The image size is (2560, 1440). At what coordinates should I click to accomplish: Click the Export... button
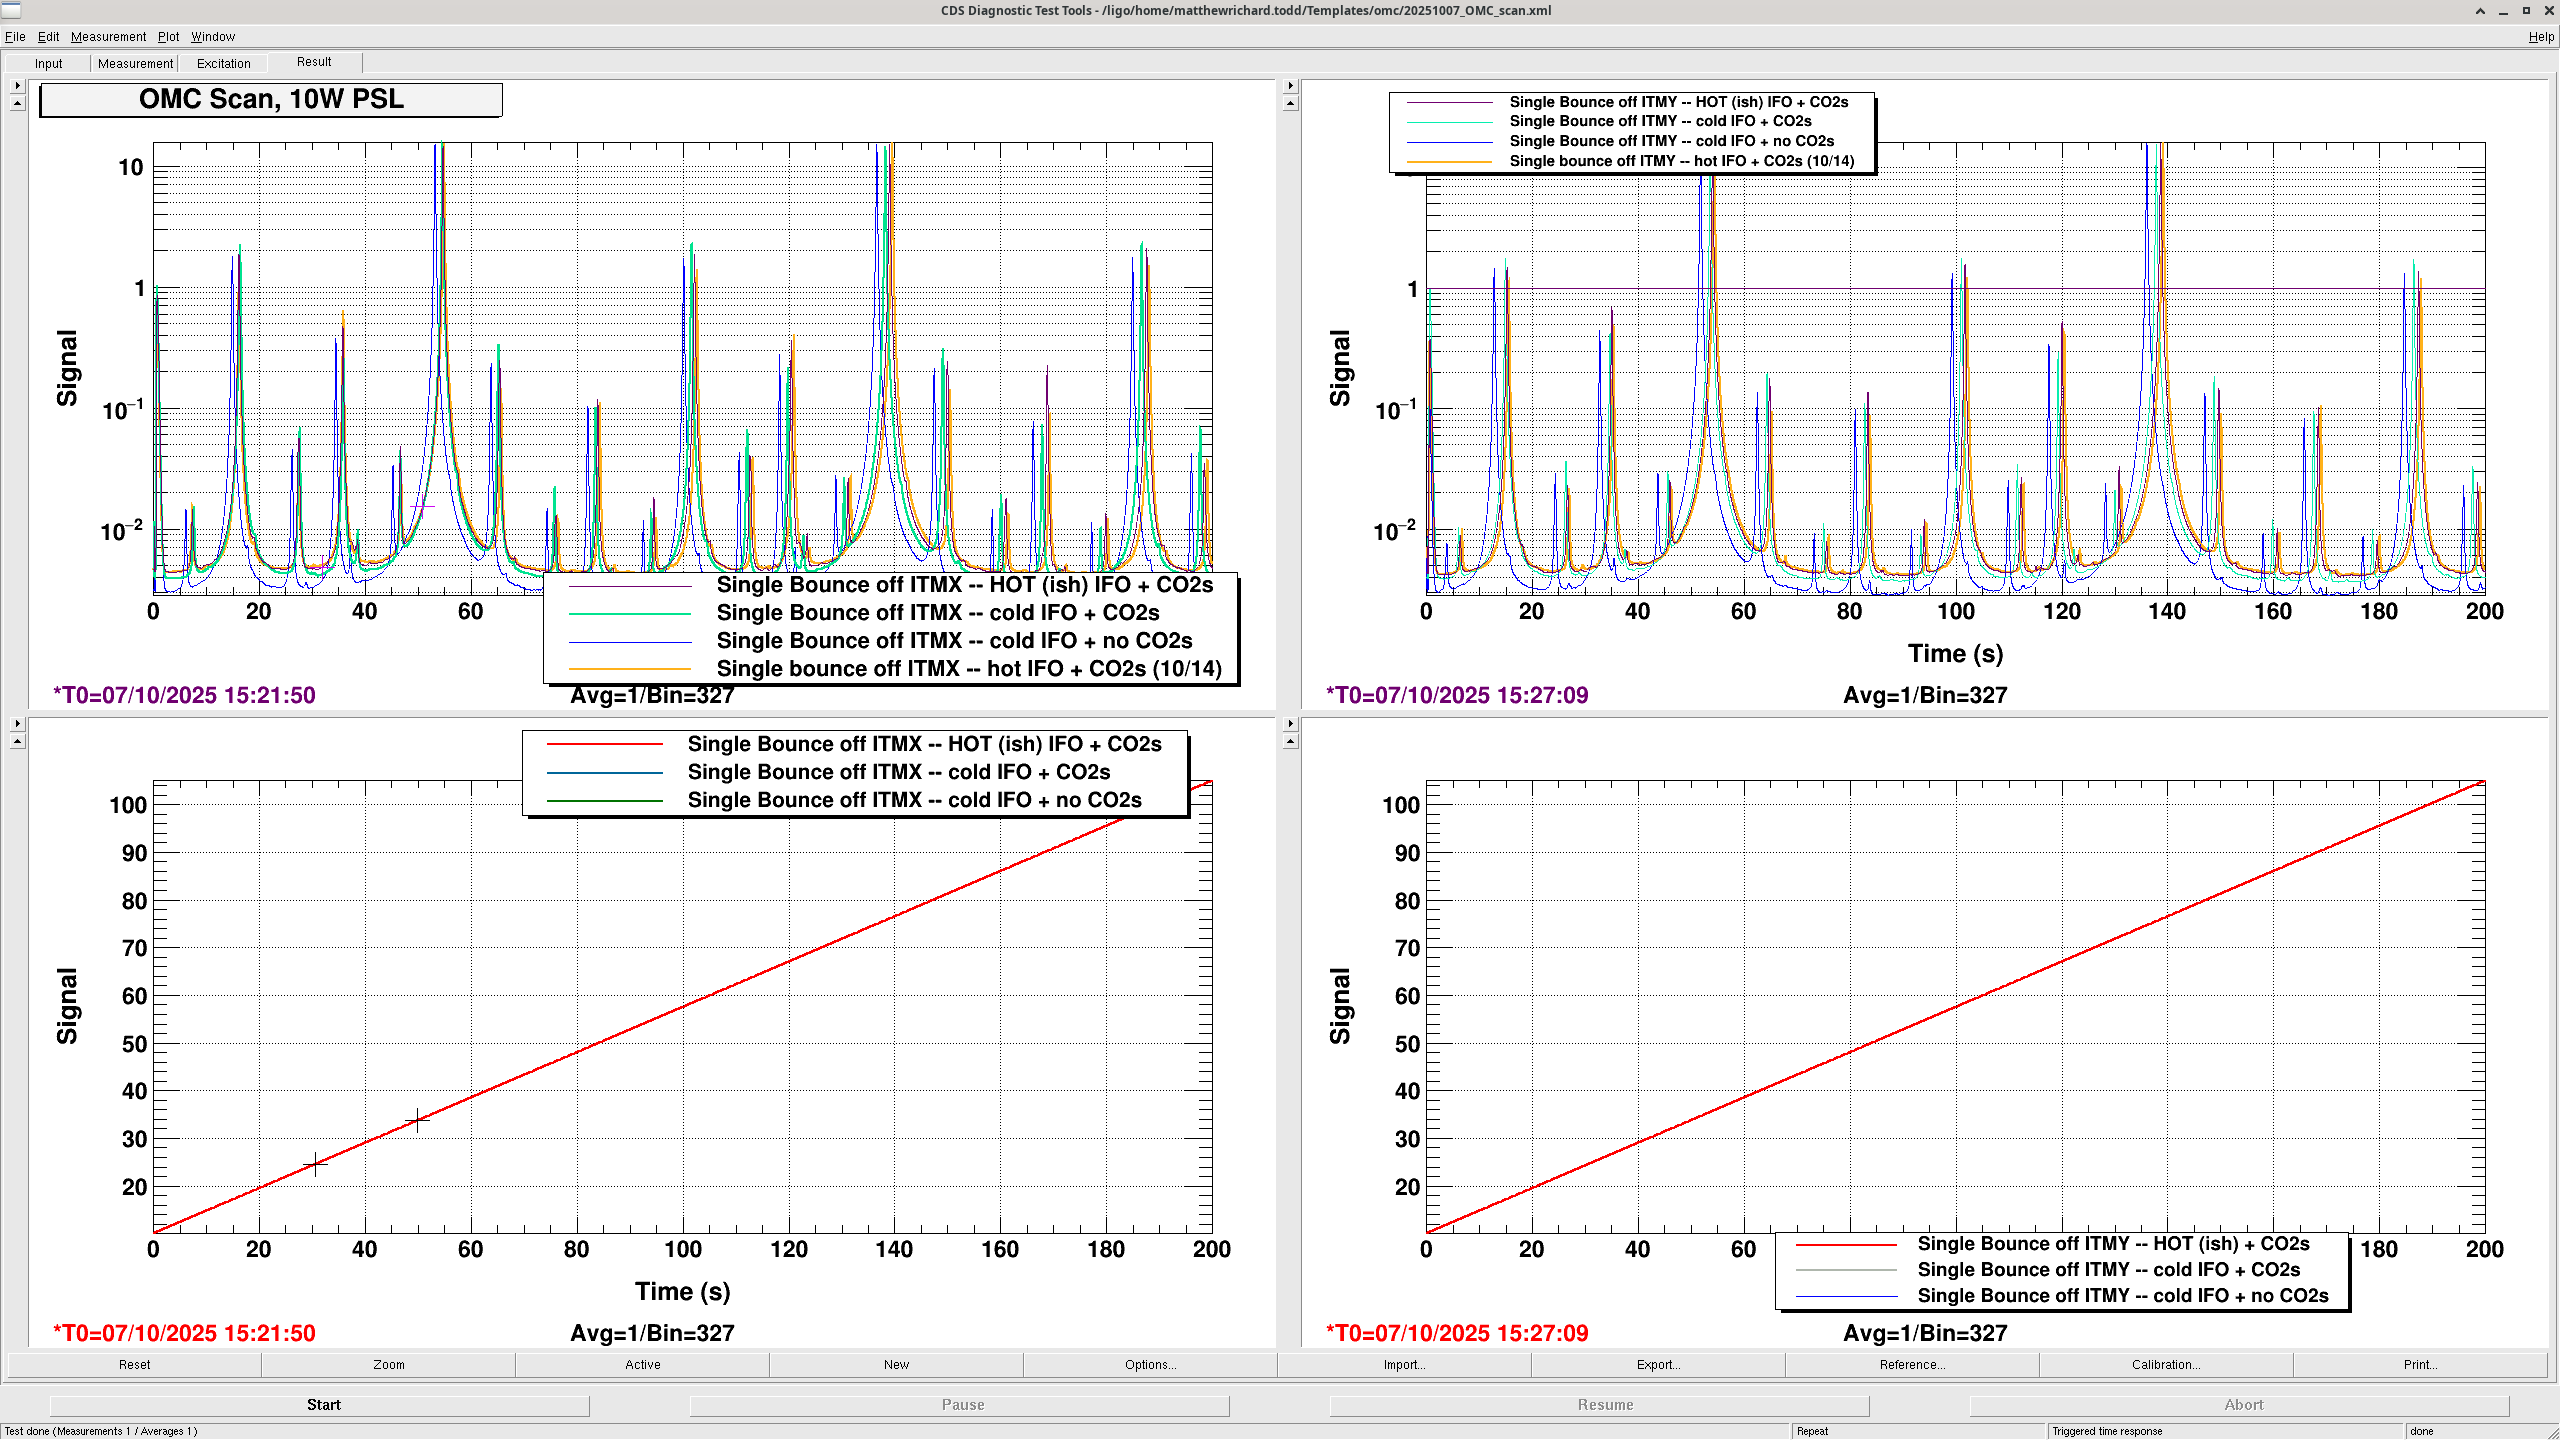coord(1658,1365)
